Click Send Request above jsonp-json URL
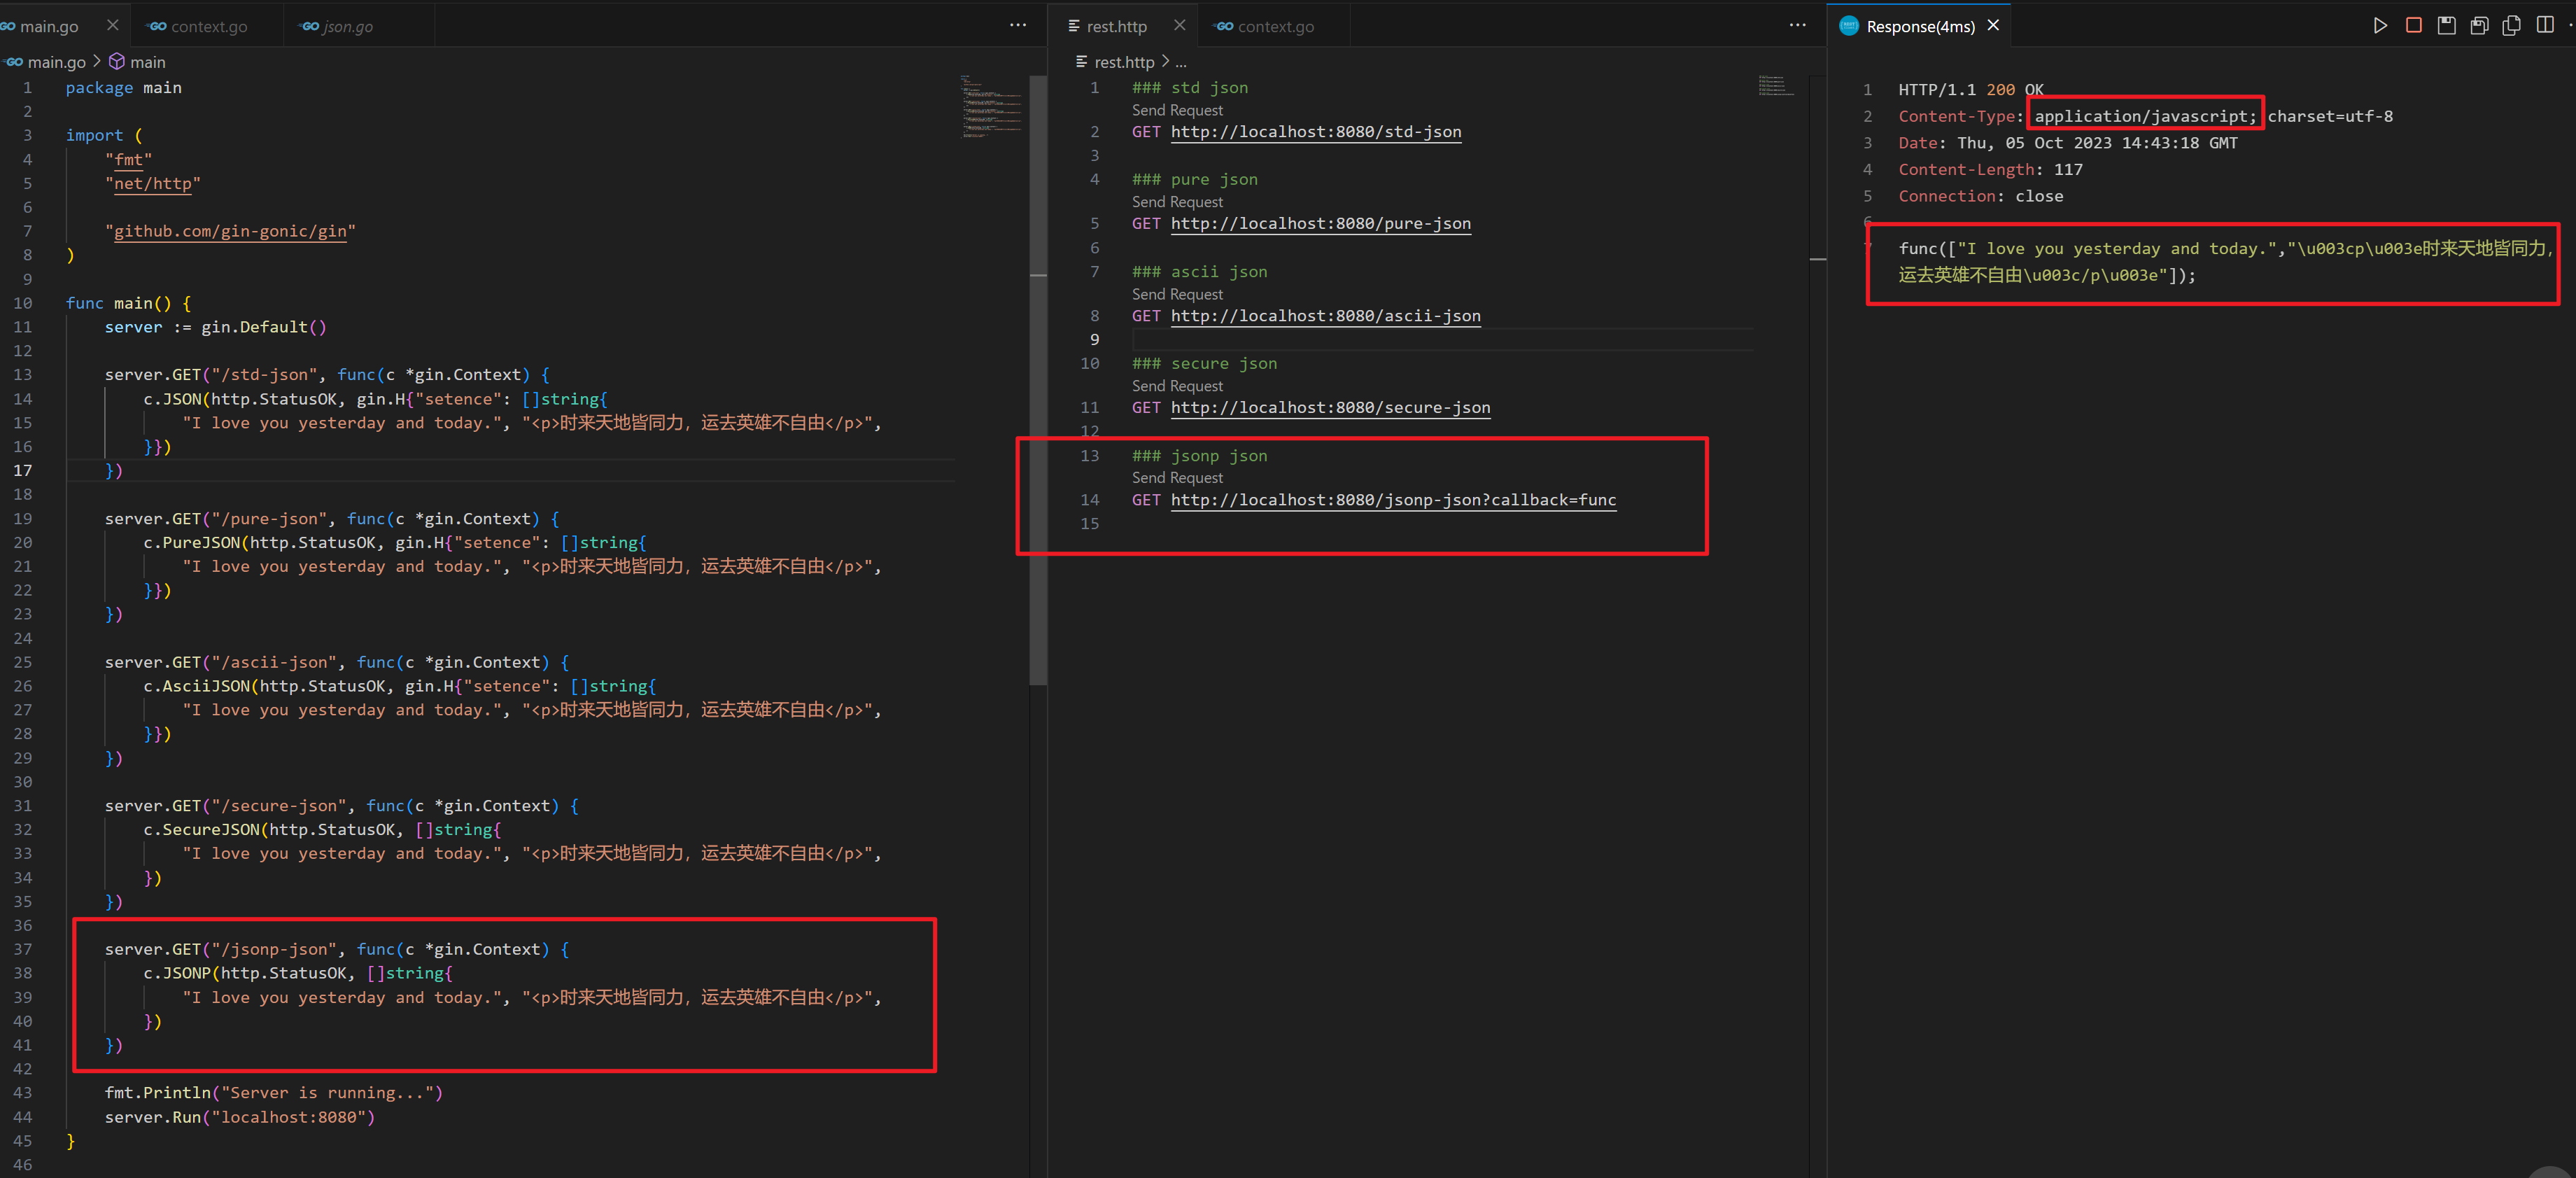Screen dimensions: 2576x1178 (1177, 478)
